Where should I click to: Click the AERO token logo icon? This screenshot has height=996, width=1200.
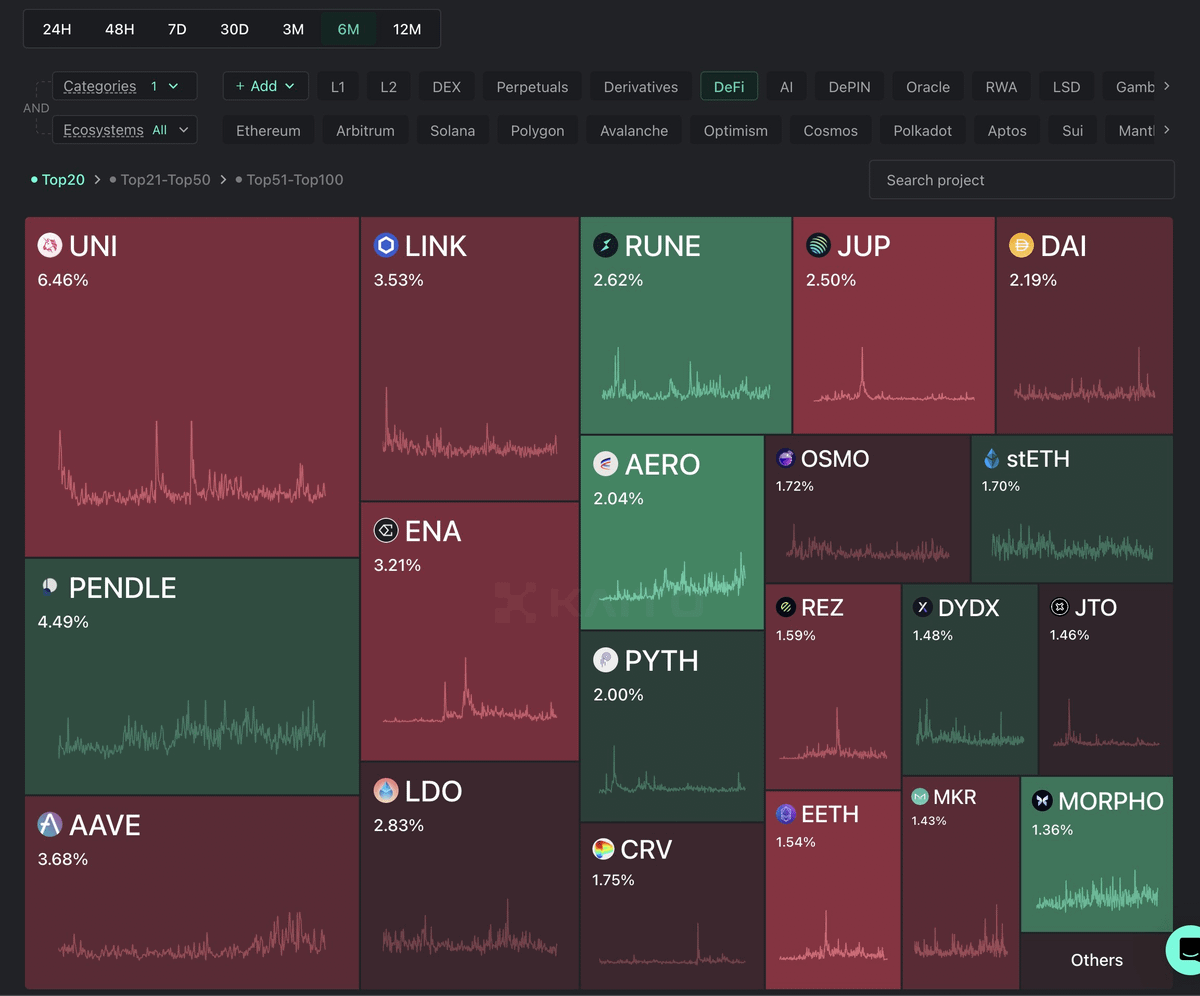(605, 463)
